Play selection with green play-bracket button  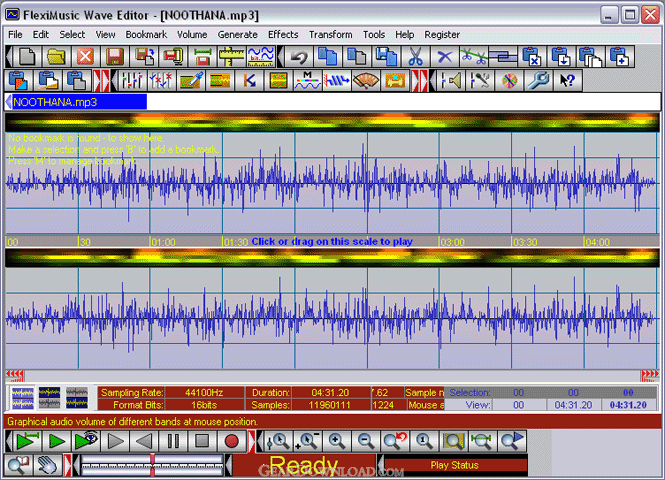click(28, 441)
